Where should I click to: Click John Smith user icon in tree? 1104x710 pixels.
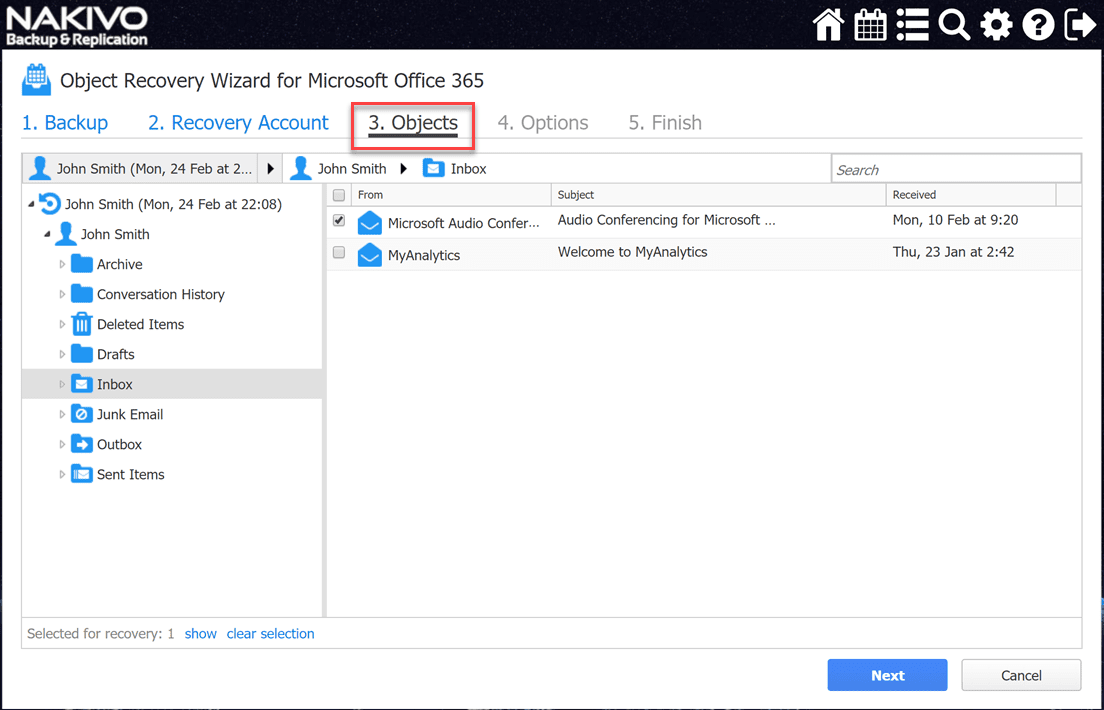(65, 234)
